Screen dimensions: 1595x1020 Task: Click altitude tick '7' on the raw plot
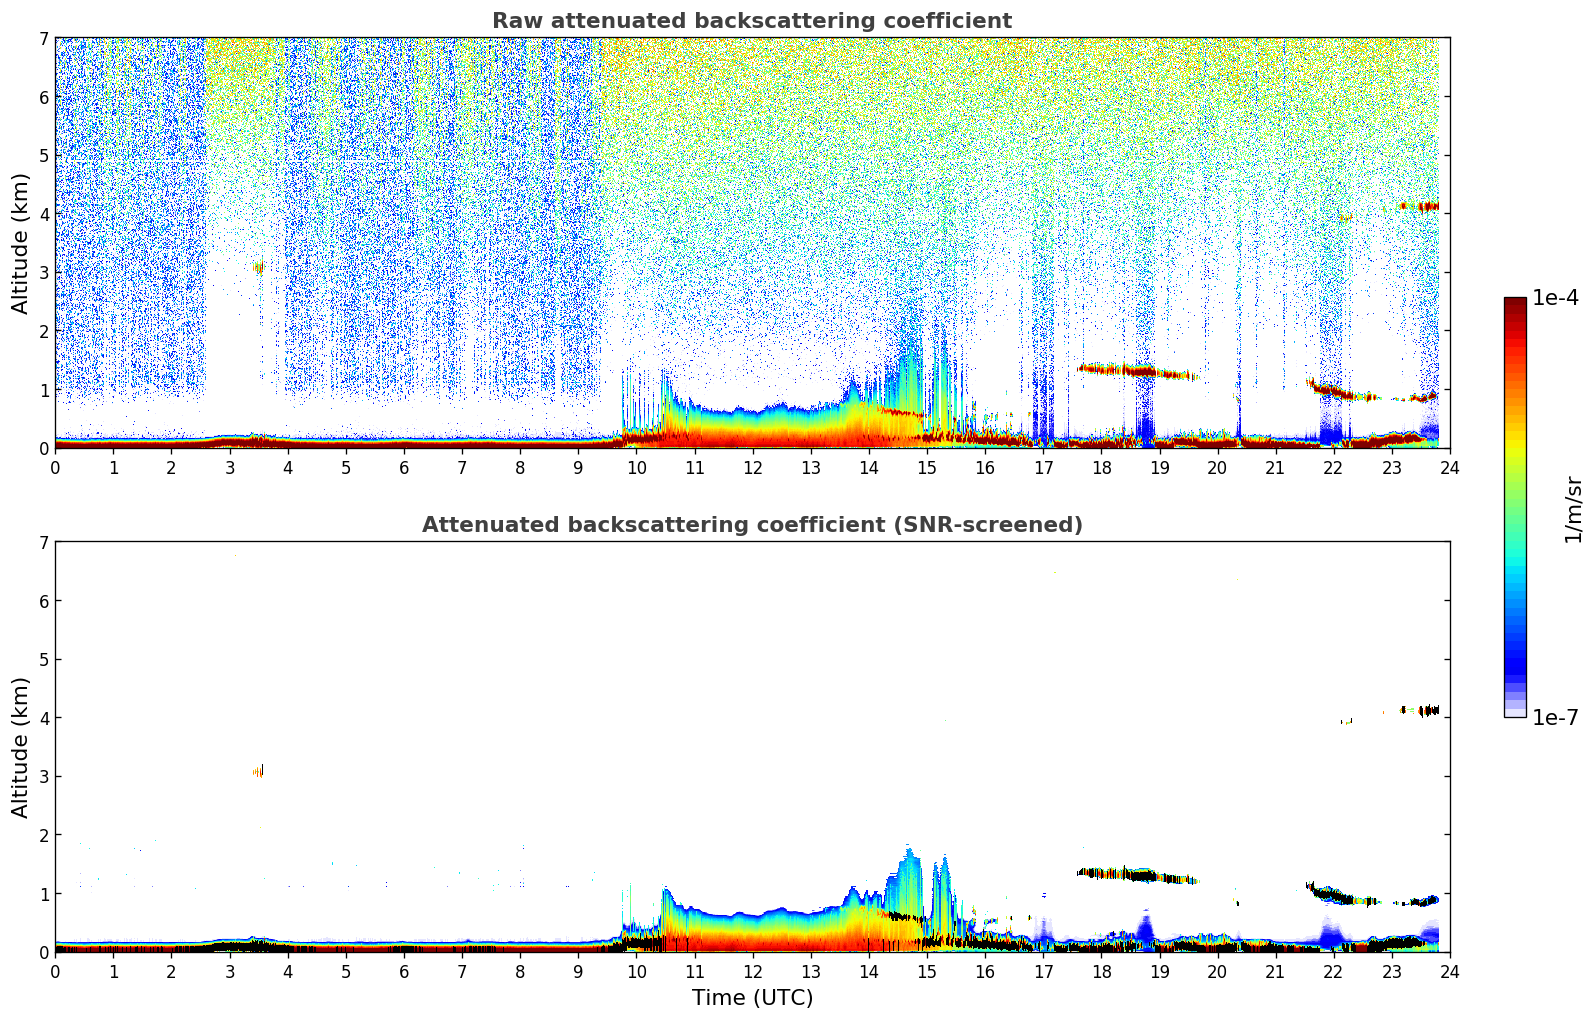coord(43,39)
